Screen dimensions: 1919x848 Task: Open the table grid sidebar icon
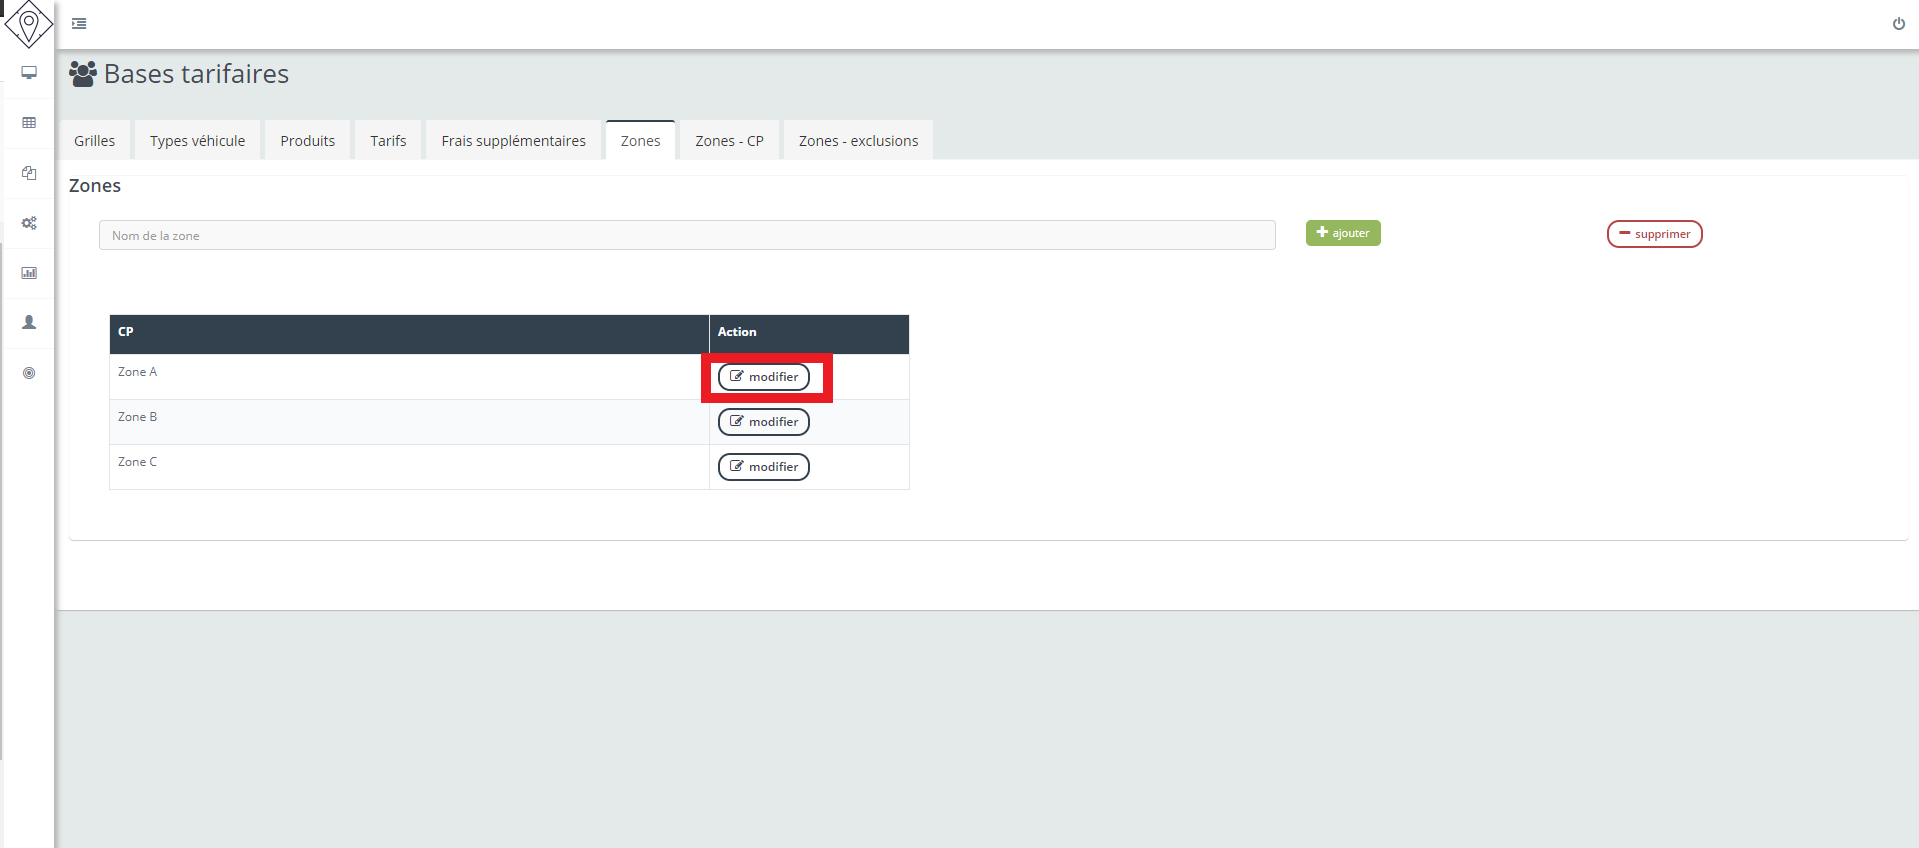[x=29, y=122]
